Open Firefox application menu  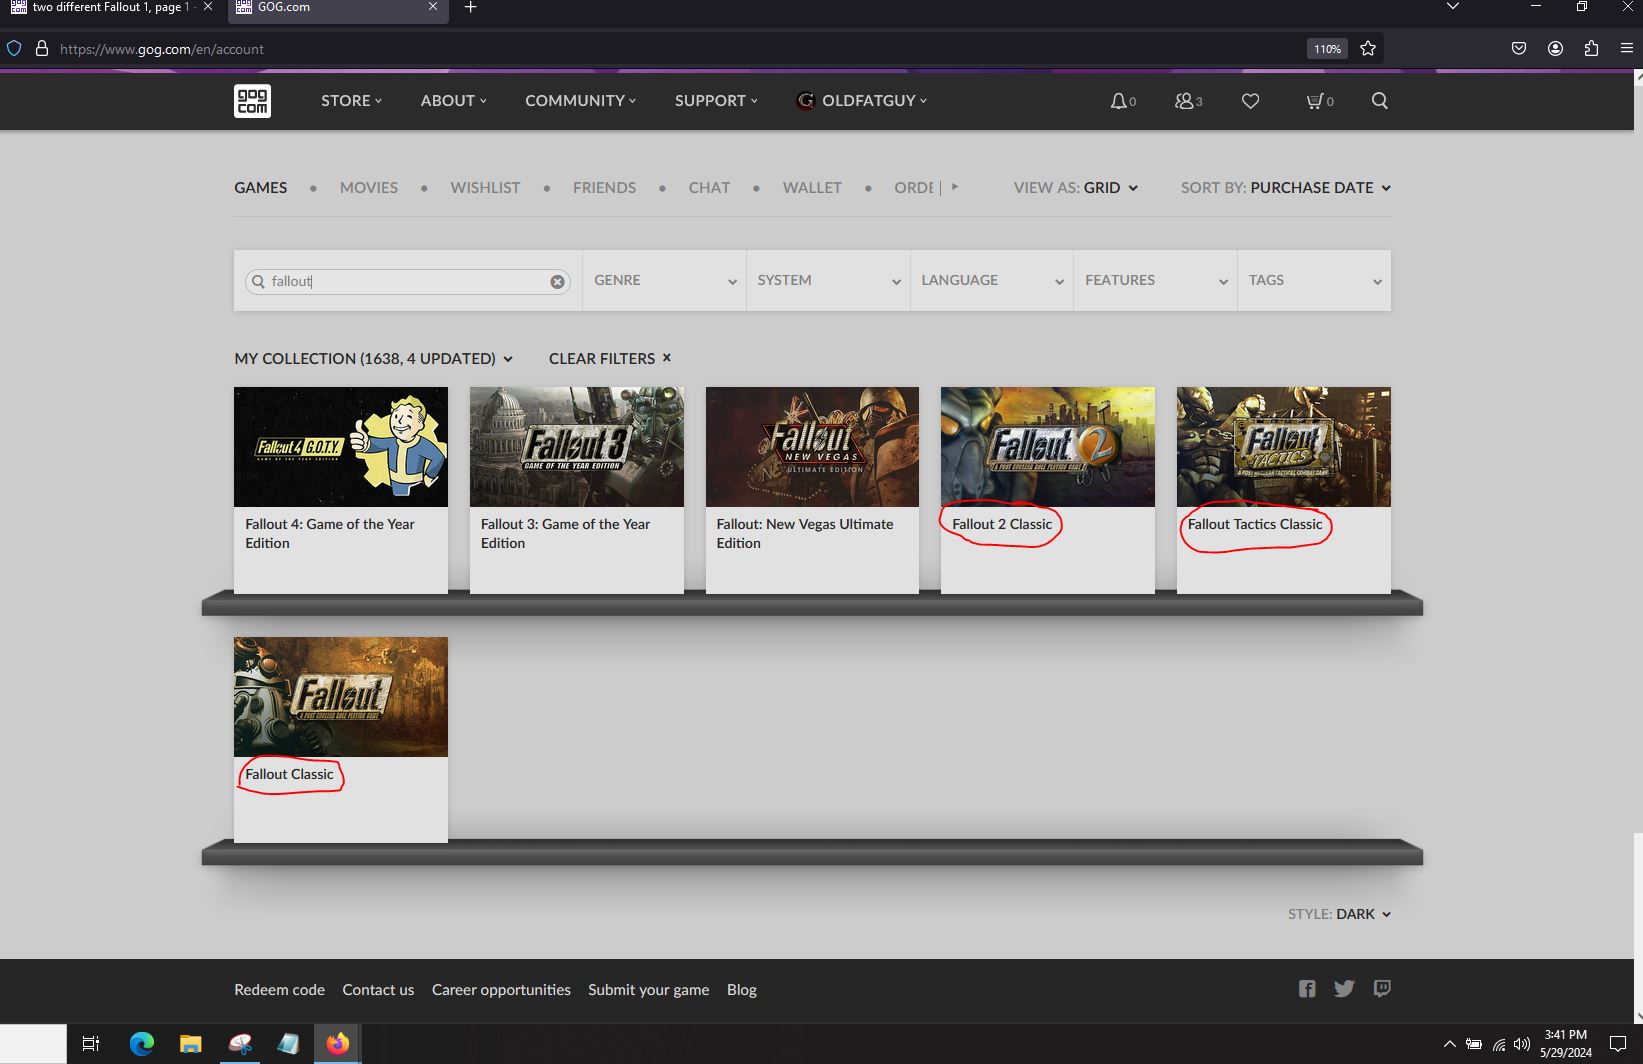(1627, 48)
